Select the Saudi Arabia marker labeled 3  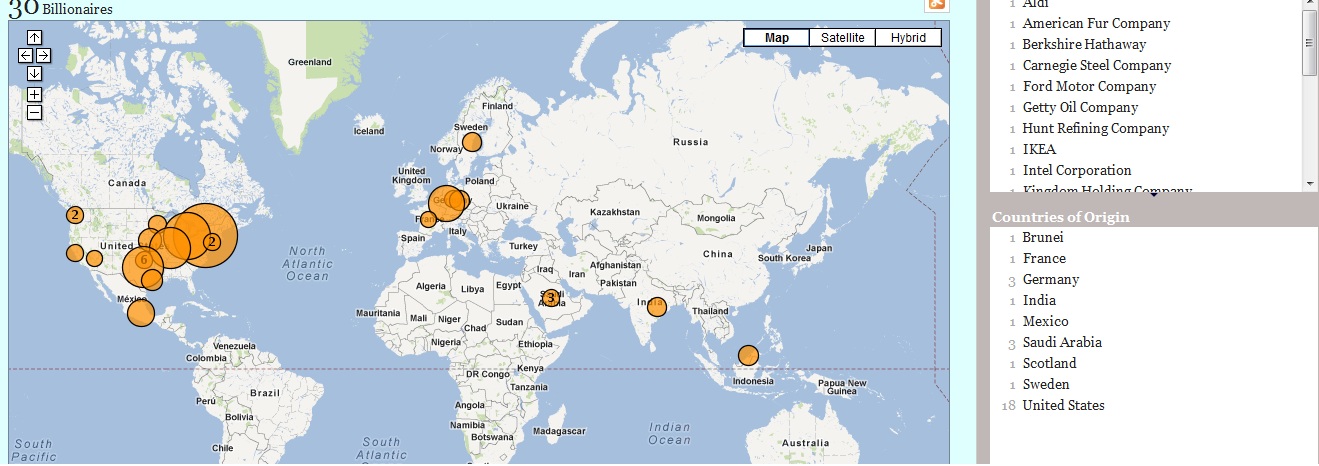(x=550, y=298)
